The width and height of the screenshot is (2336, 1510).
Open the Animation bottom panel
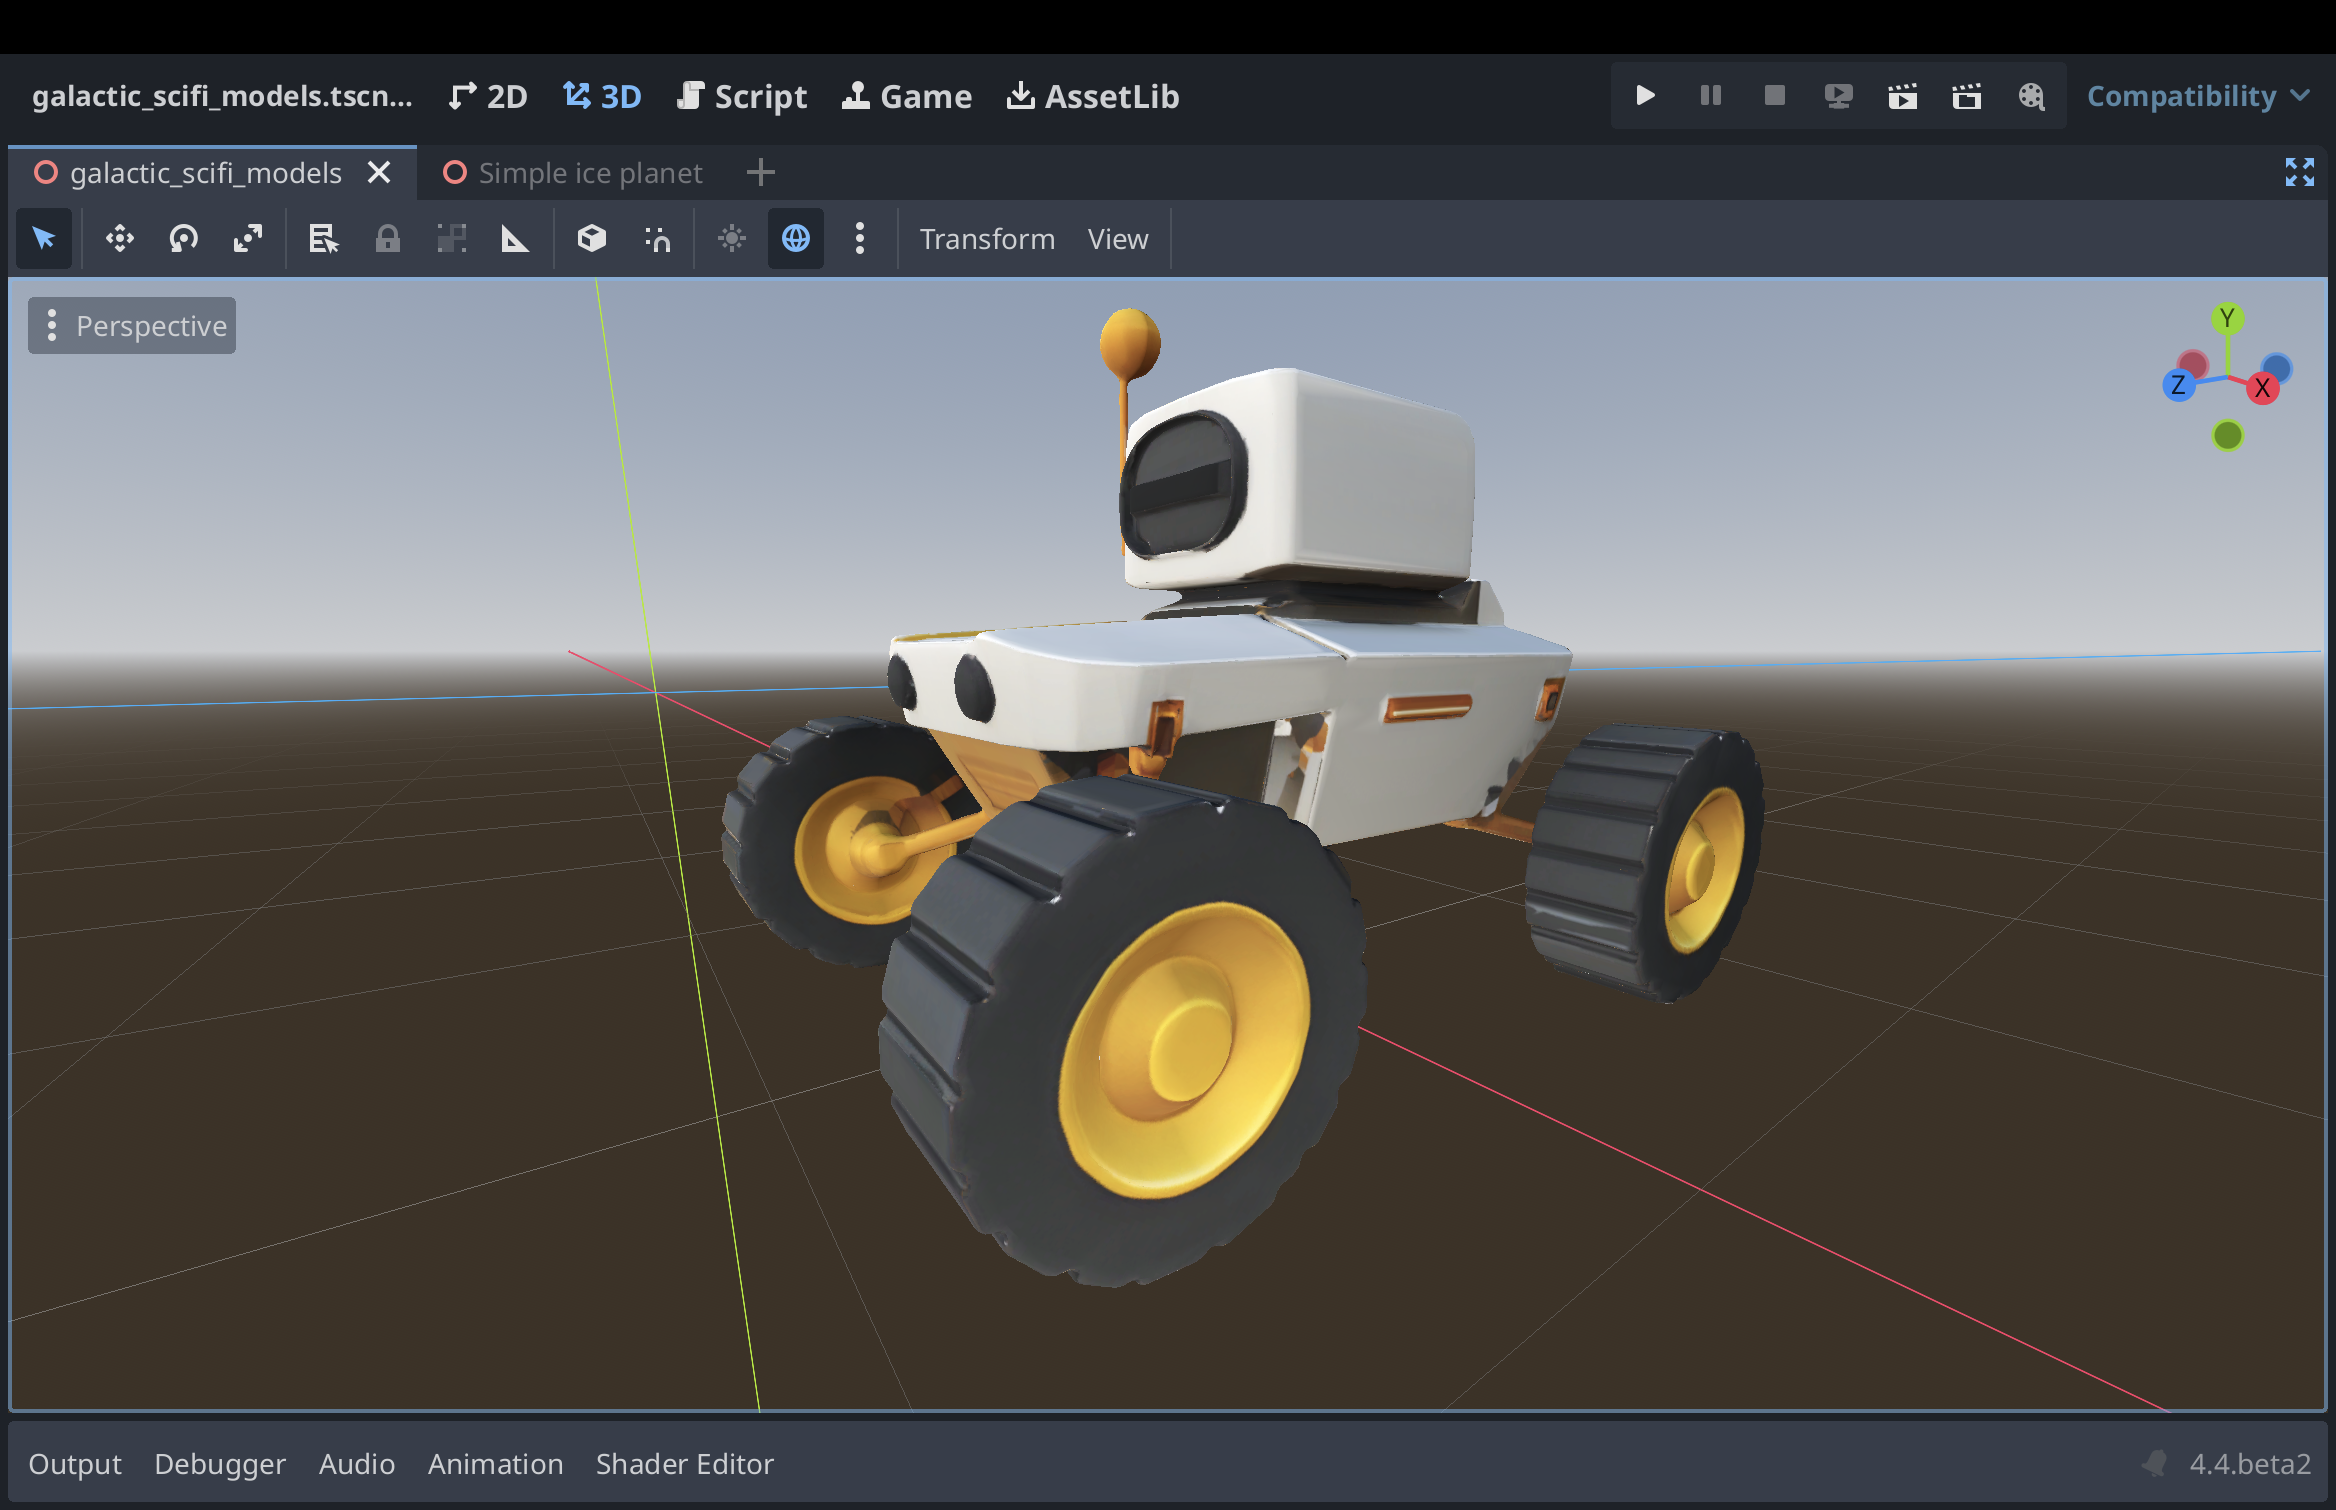[496, 1464]
